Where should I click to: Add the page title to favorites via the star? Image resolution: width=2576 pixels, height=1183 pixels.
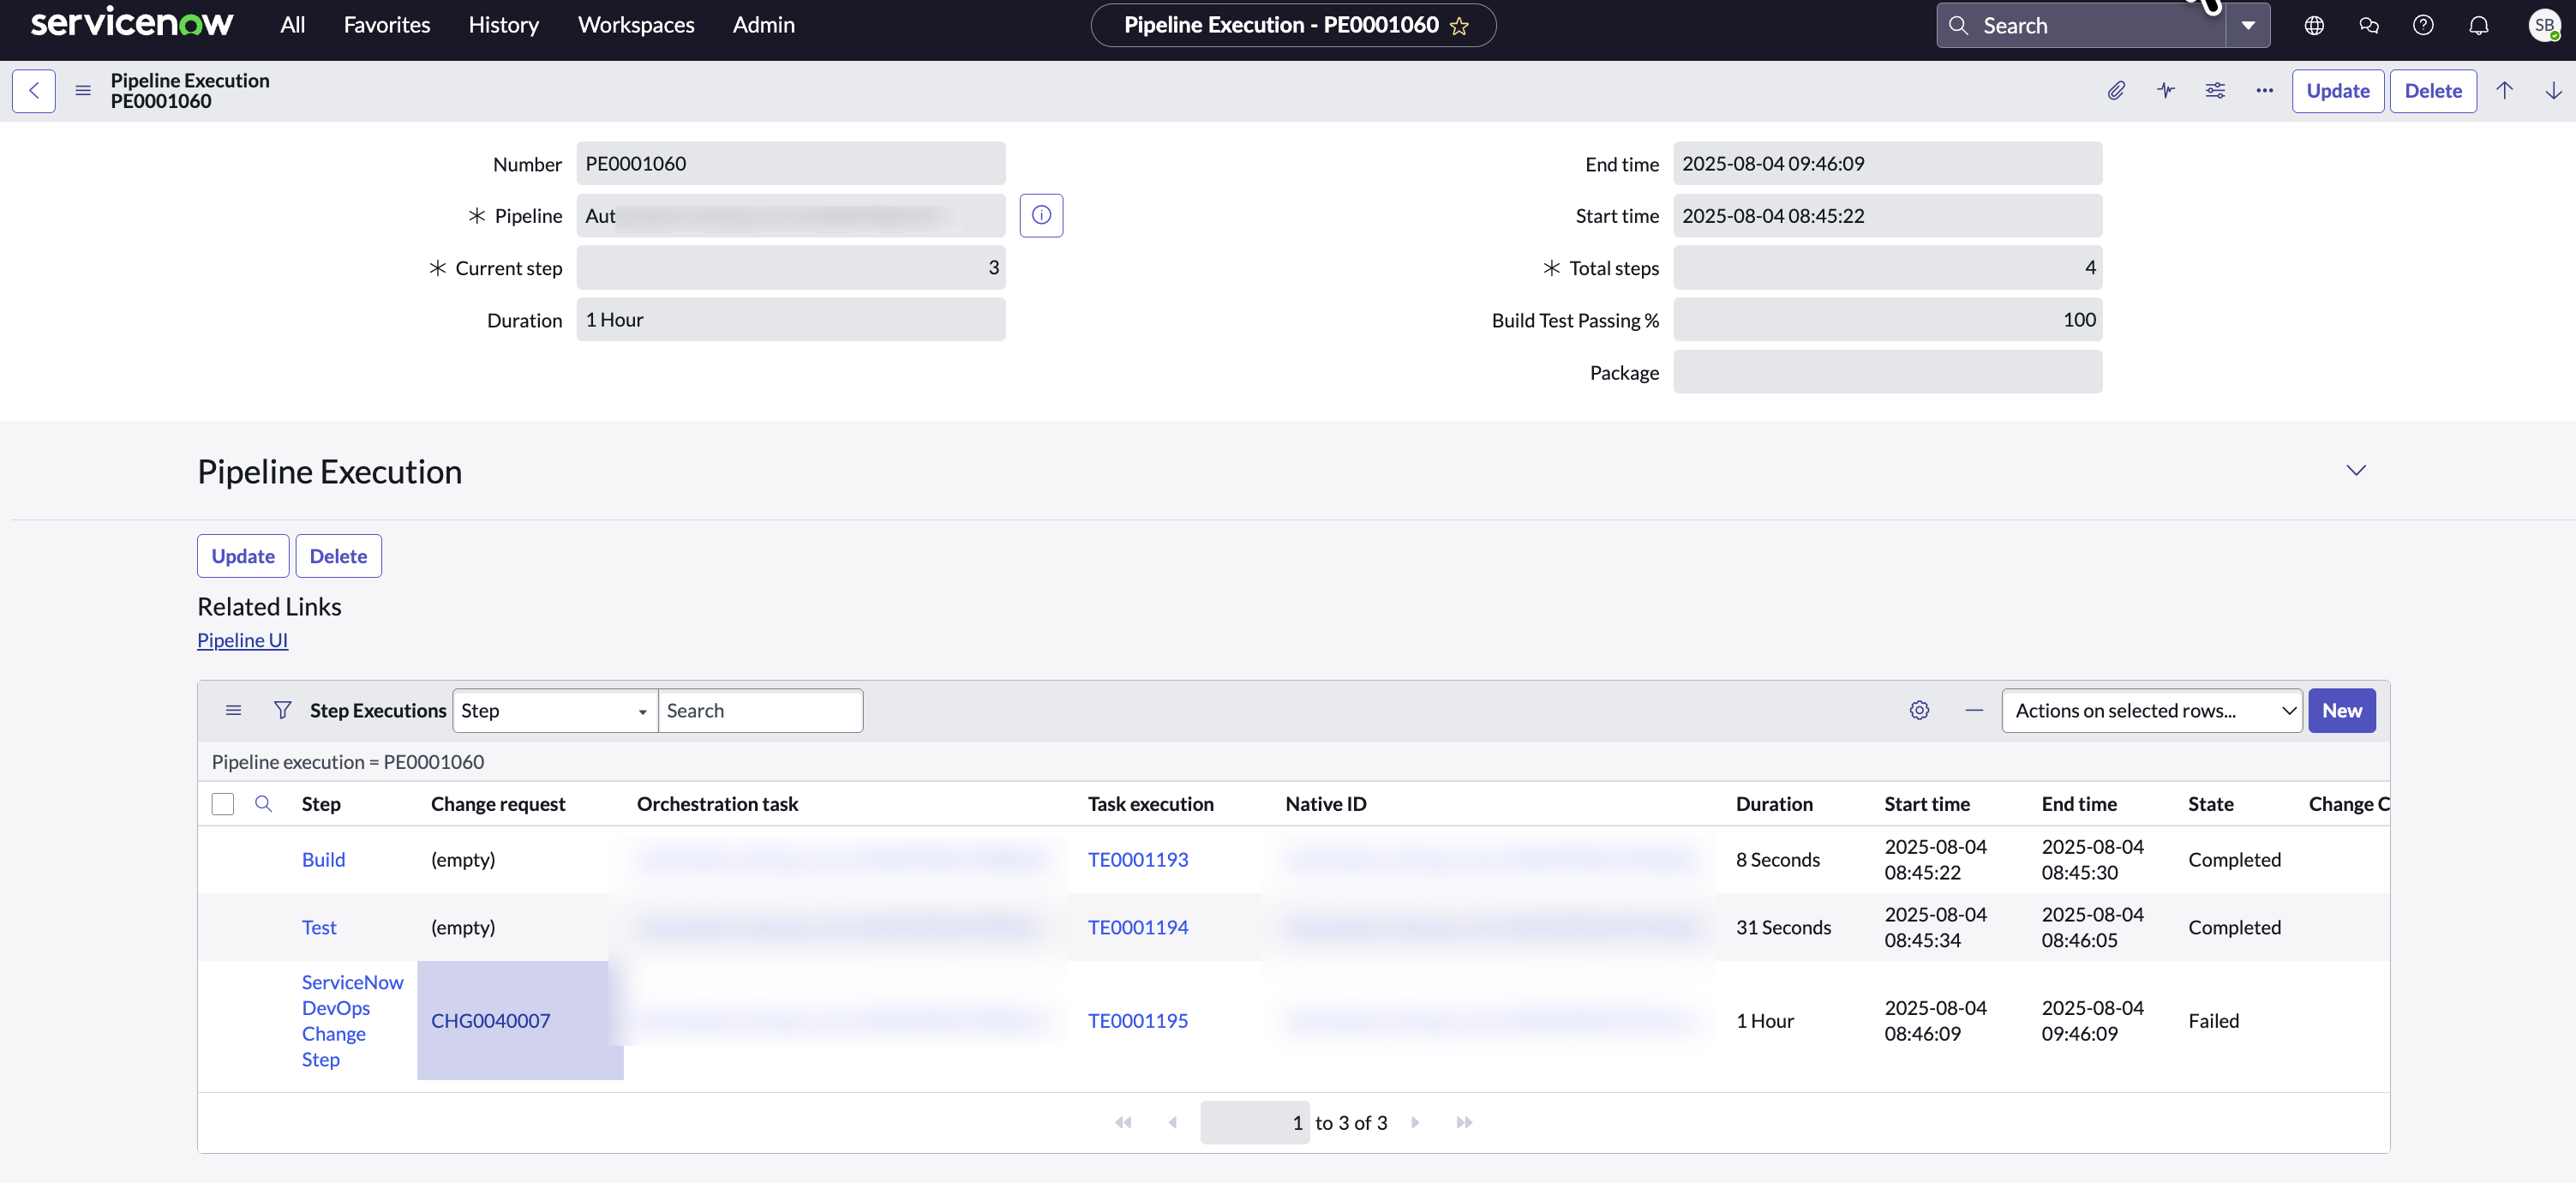pos(1459,26)
